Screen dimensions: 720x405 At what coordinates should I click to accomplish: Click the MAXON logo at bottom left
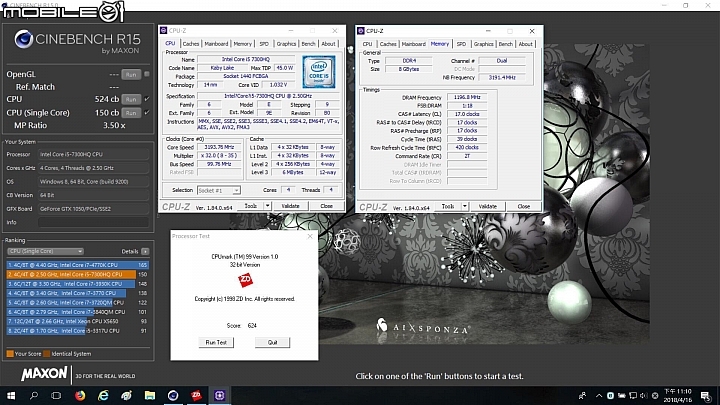coord(45,374)
